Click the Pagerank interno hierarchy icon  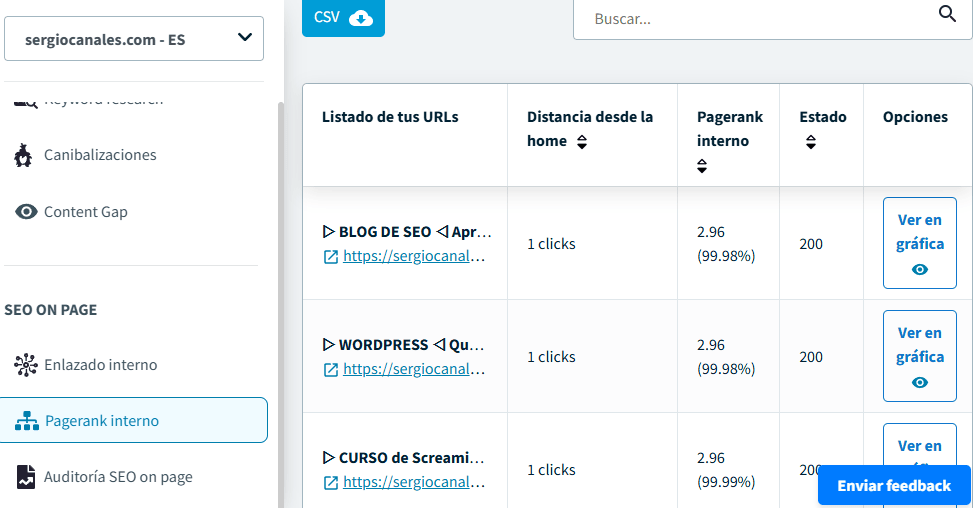(x=27, y=421)
